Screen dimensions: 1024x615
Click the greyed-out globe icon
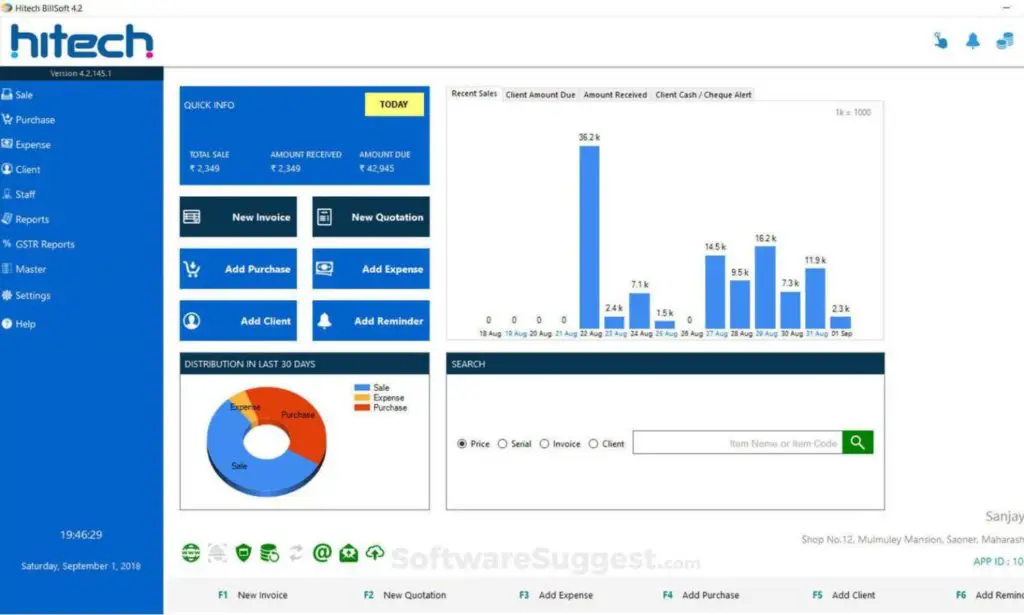pos(217,553)
